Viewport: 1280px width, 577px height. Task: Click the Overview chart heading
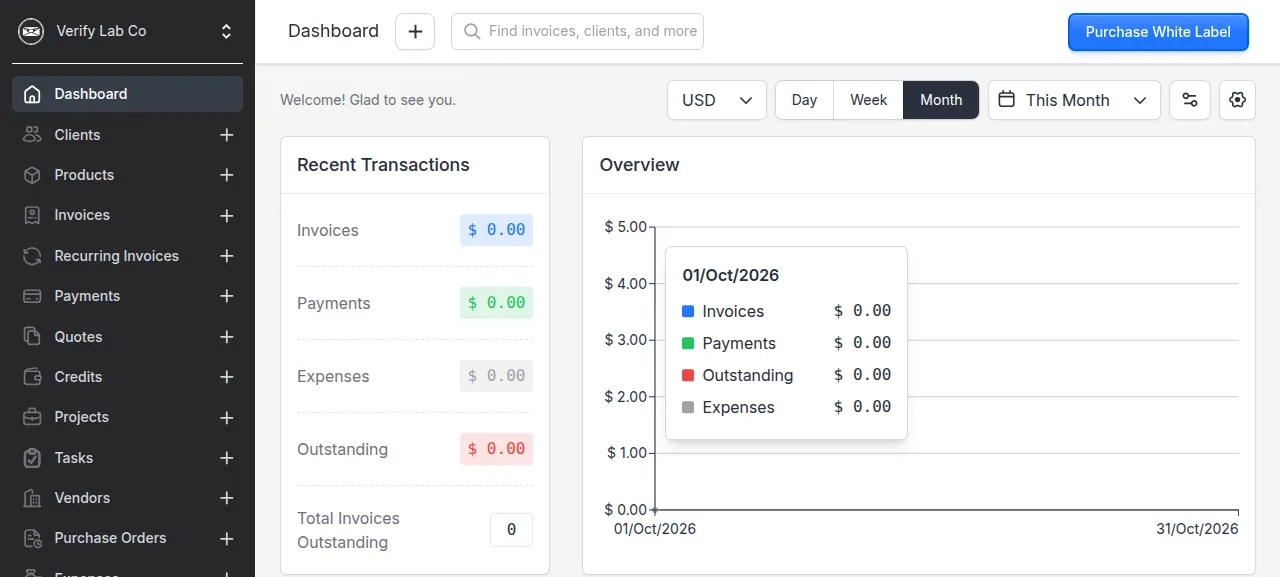(639, 165)
